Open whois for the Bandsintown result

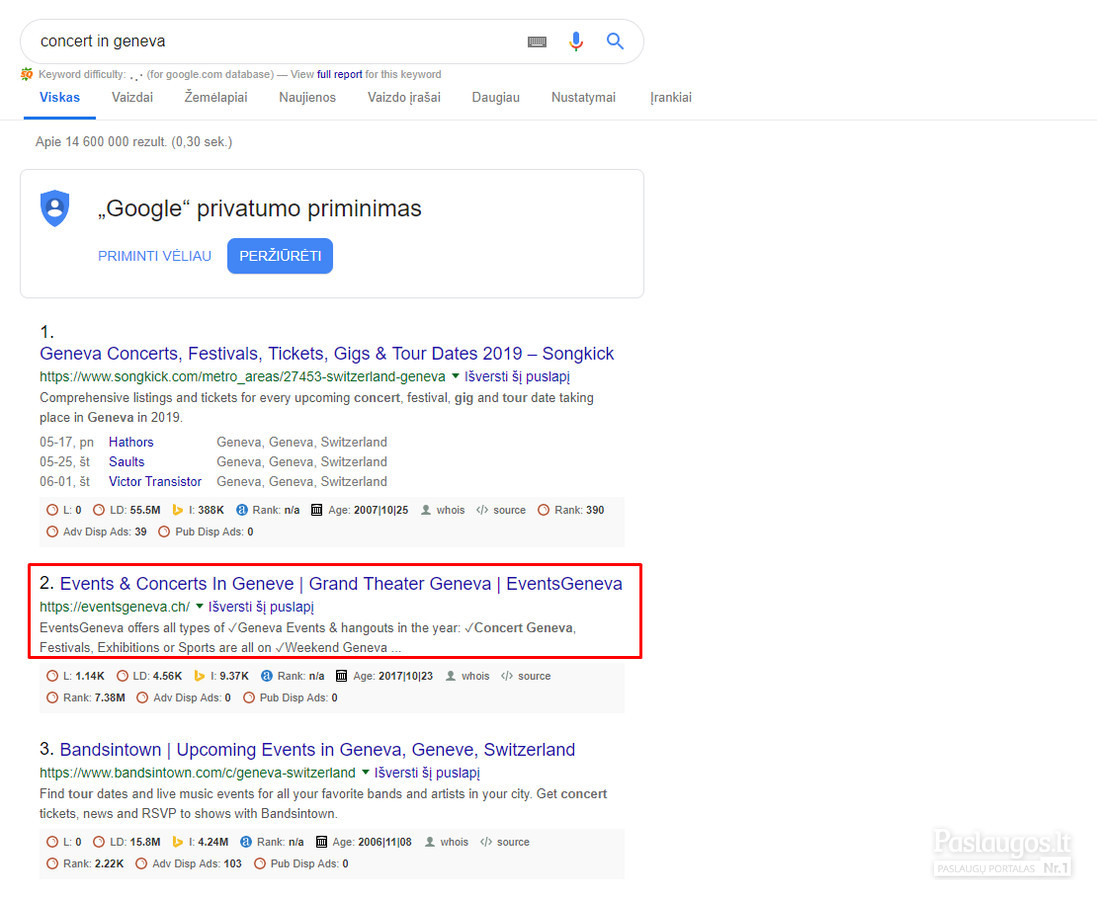(x=446, y=842)
